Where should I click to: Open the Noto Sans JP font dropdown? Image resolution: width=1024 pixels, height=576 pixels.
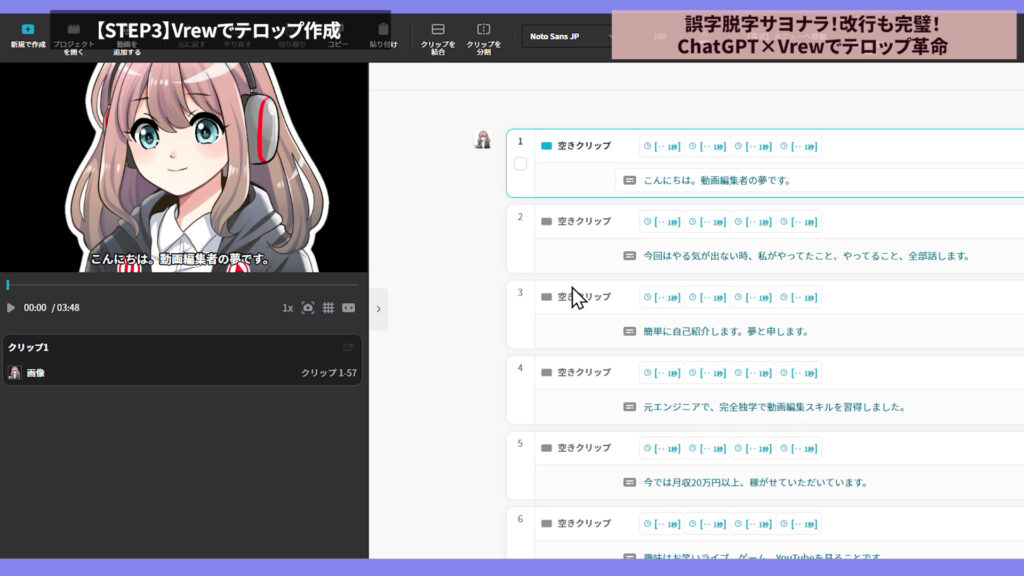[568, 37]
